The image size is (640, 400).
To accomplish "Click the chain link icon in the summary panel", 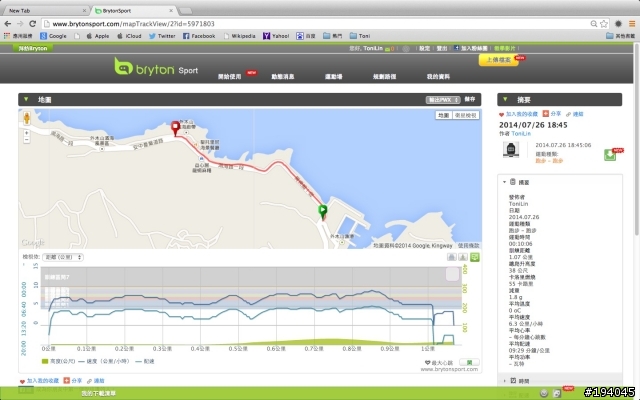I will (568, 114).
